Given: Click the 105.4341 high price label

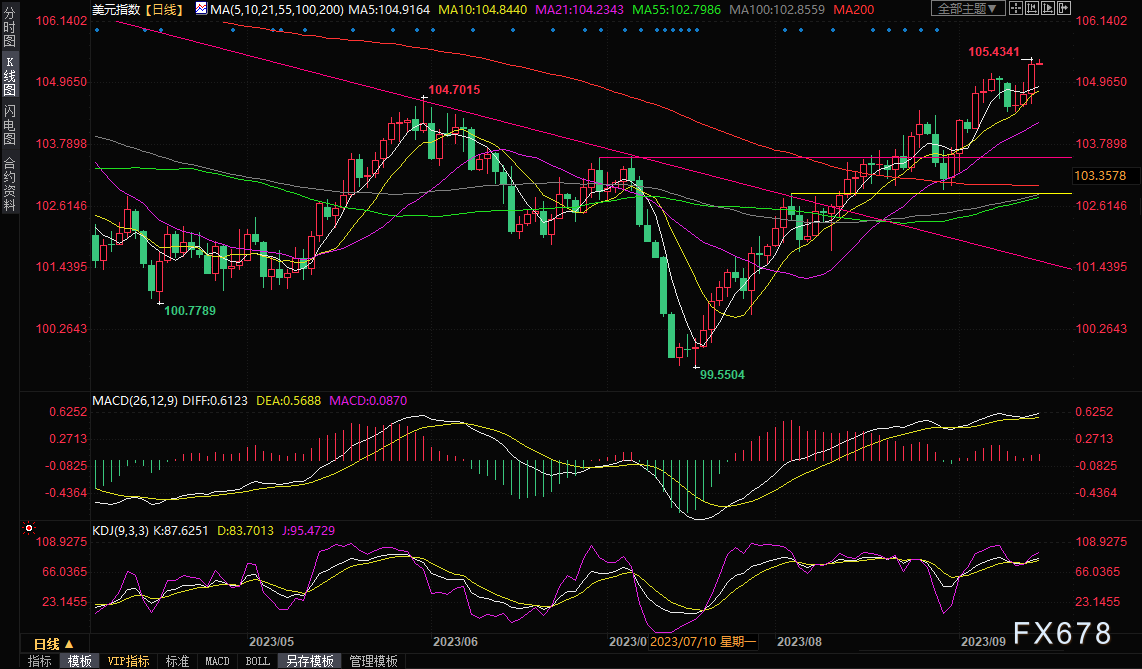Looking at the screenshot, I should [993, 52].
